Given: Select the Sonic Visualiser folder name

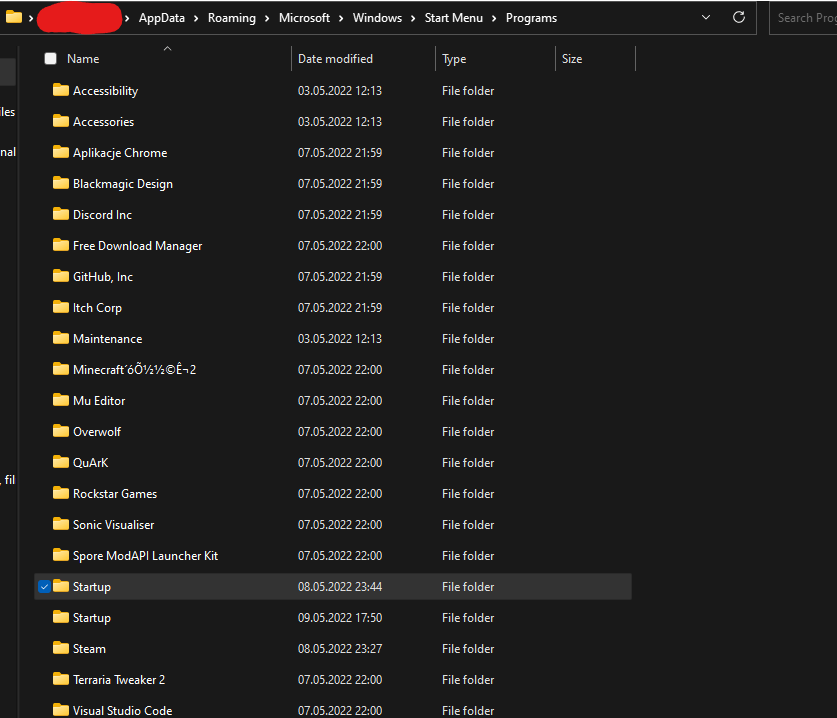Looking at the screenshot, I should click(x=113, y=525).
